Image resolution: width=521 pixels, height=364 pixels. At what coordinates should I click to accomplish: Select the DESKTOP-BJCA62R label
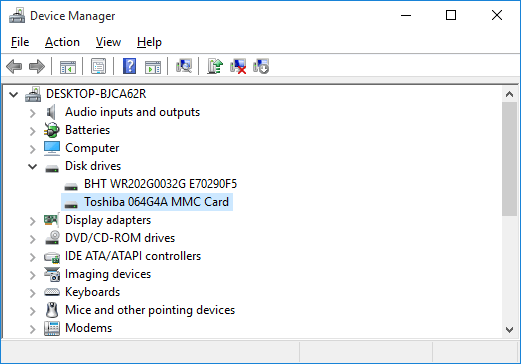click(96, 94)
